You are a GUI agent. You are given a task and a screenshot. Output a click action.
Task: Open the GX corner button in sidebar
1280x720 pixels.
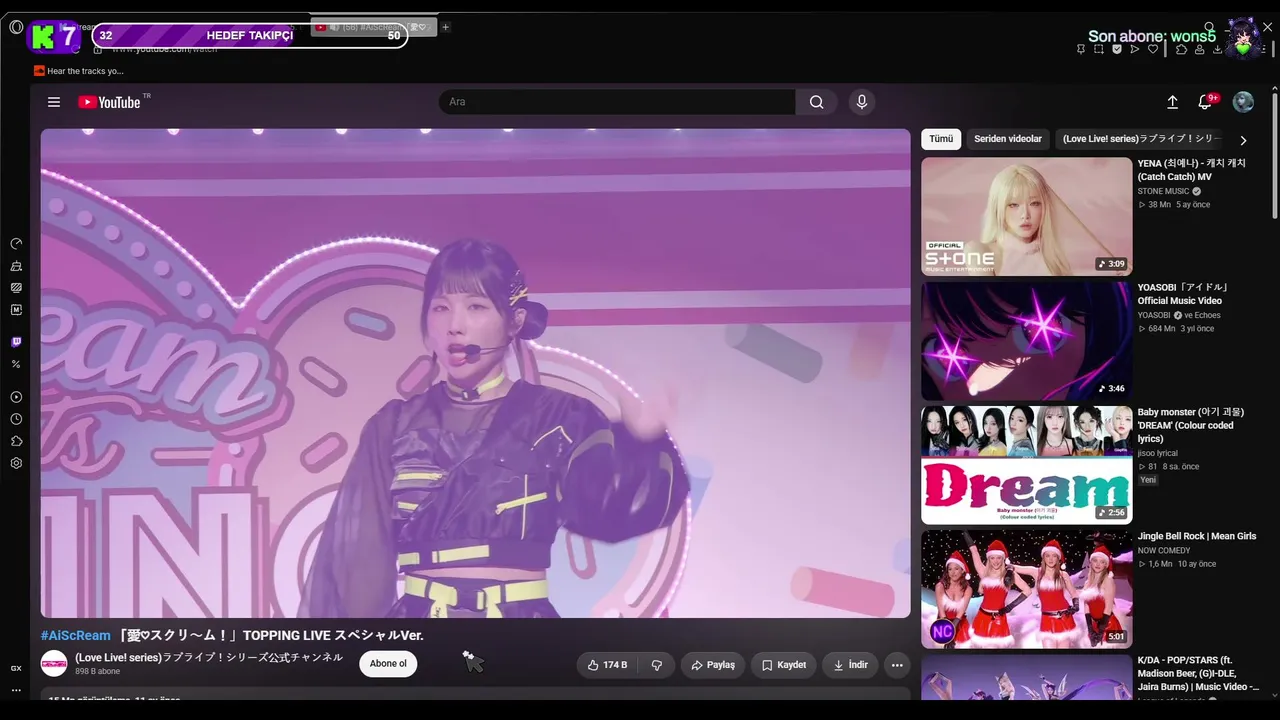point(16,668)
